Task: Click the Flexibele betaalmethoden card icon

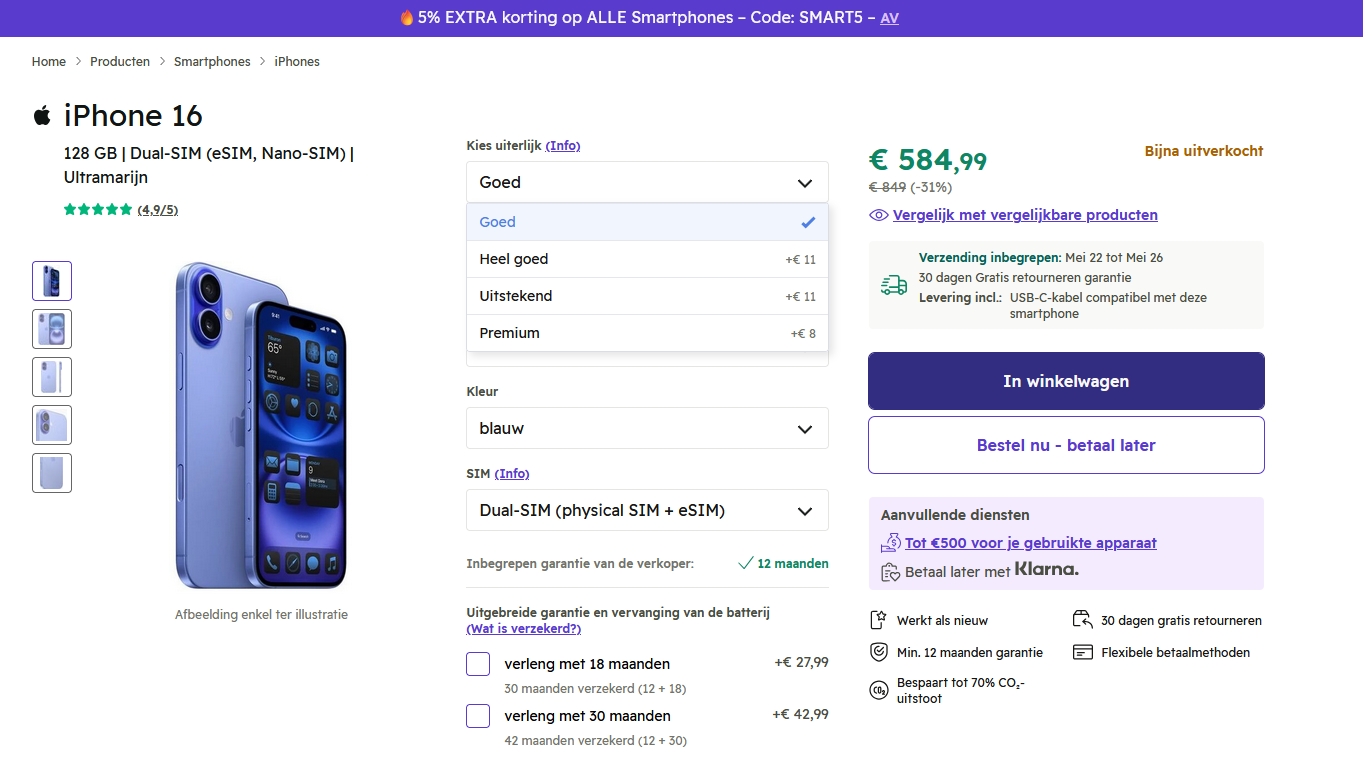Action: tap(1082, 652)
